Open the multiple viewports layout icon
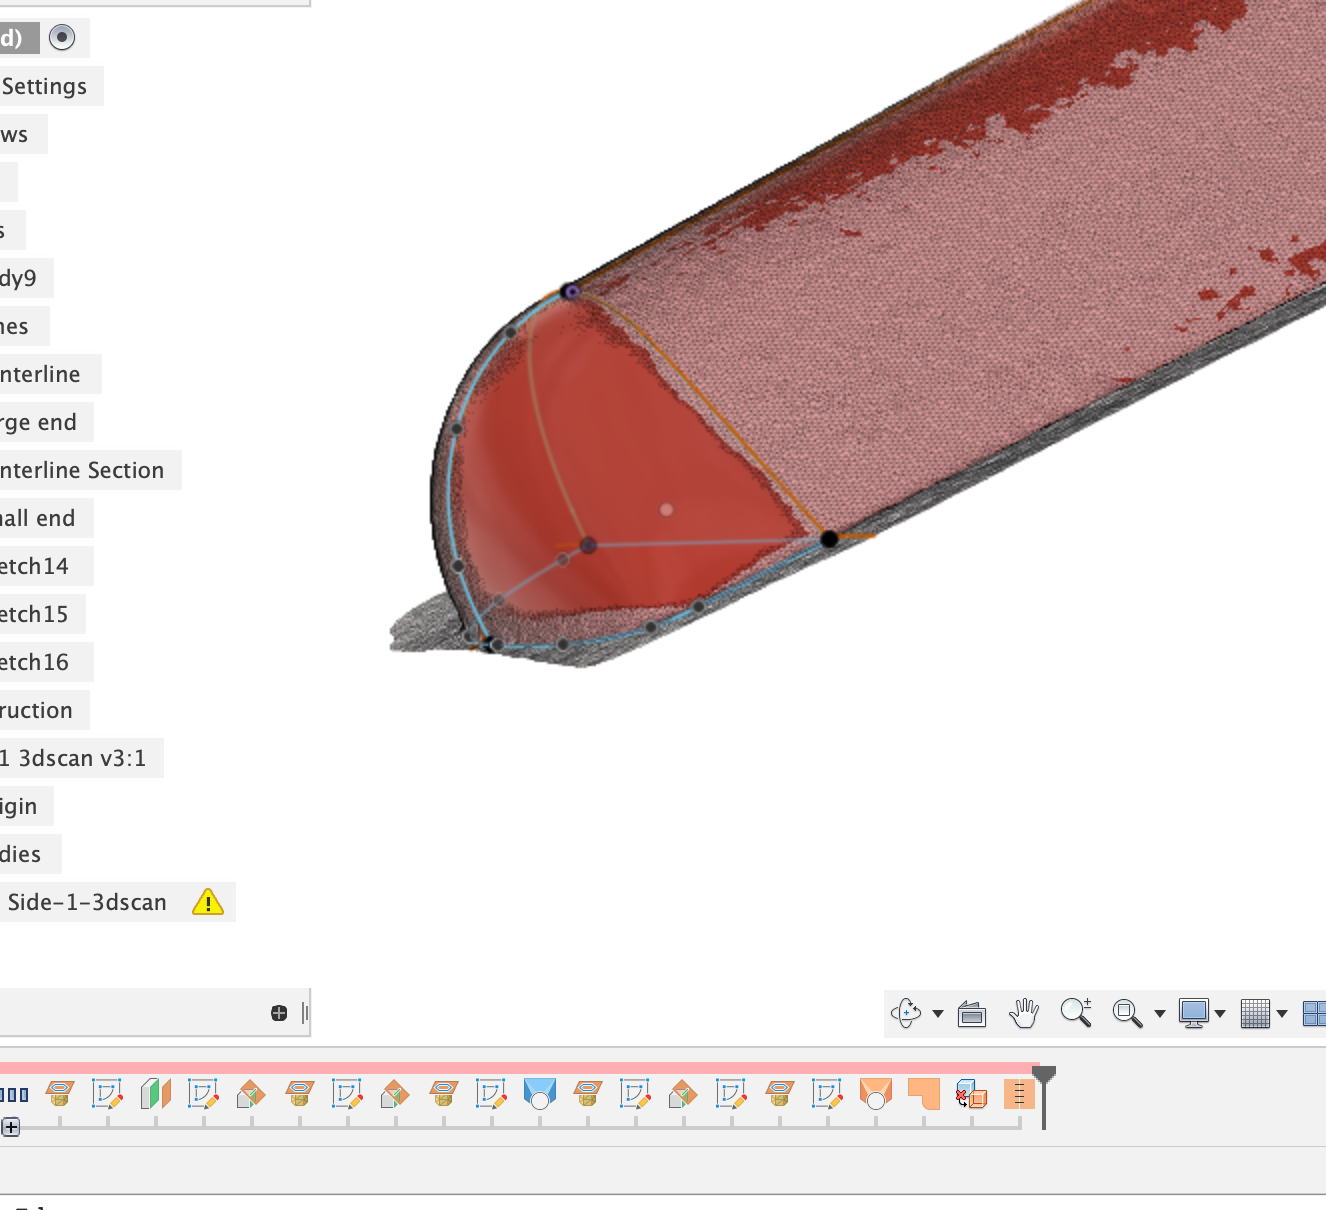This screenshot has width=1326, height=1210. click(x=1315, y=1012)
